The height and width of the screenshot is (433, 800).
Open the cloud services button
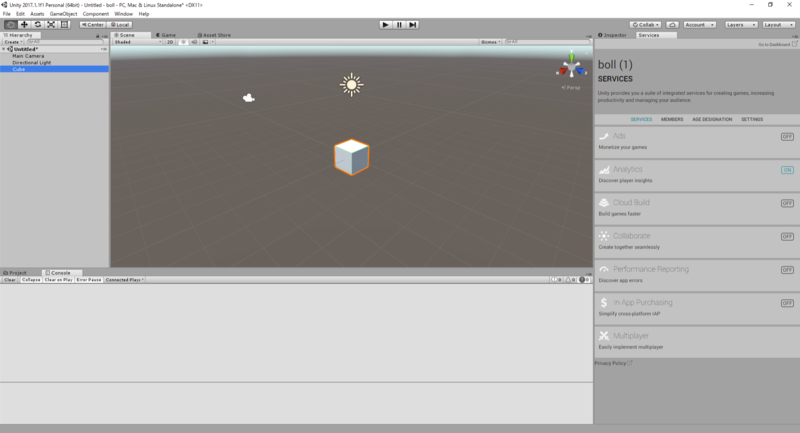(672, 24)
